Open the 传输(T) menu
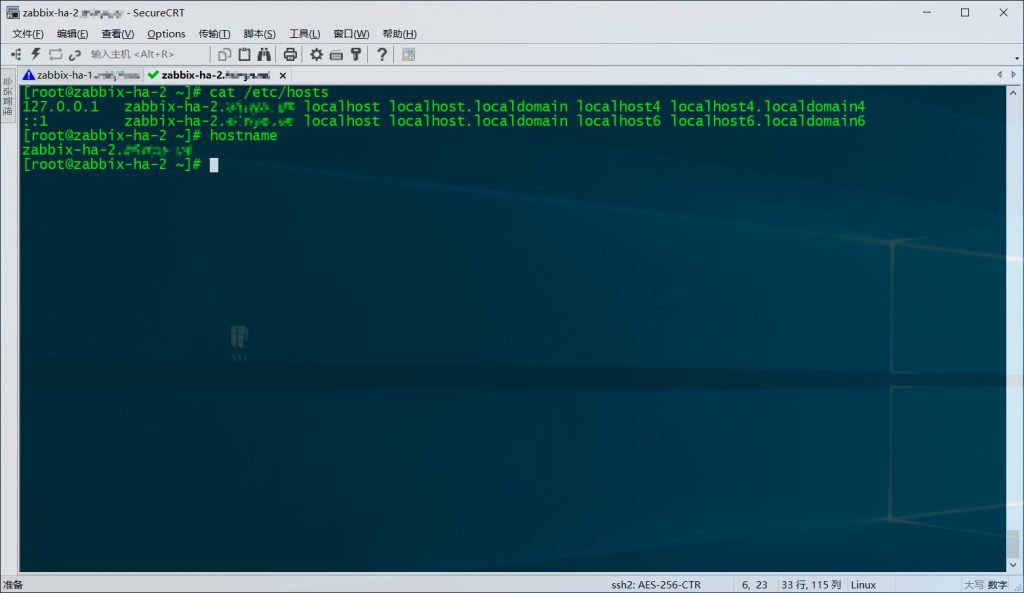This screenshot has width=1024, height=593. (214, 34)
